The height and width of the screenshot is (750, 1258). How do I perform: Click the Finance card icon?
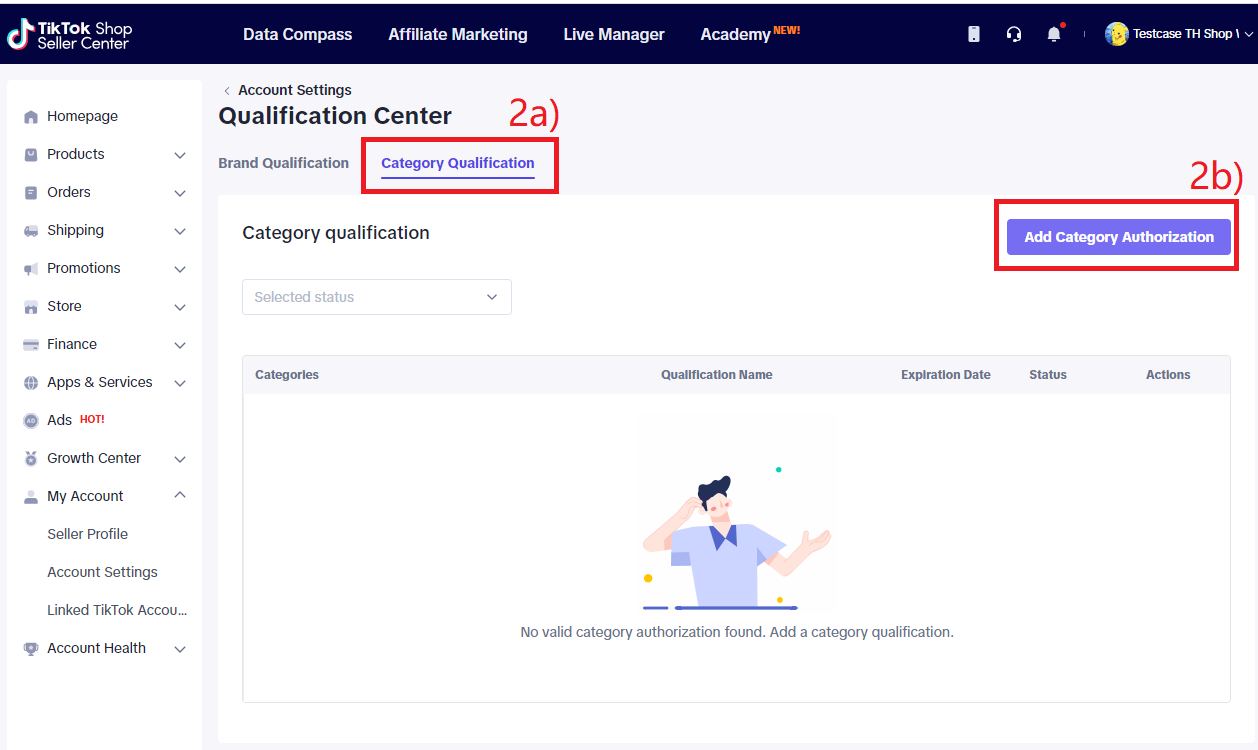(x=31, y=345)
